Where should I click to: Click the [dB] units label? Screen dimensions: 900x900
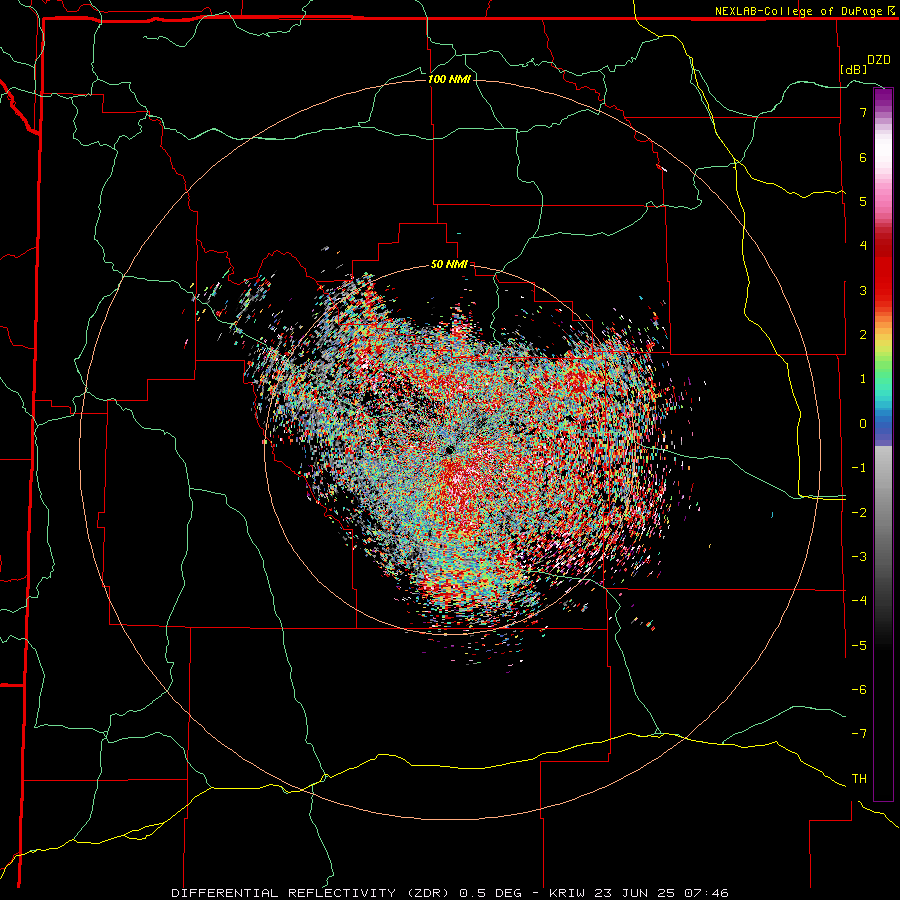pyautogui.click(x=854, y=69)
